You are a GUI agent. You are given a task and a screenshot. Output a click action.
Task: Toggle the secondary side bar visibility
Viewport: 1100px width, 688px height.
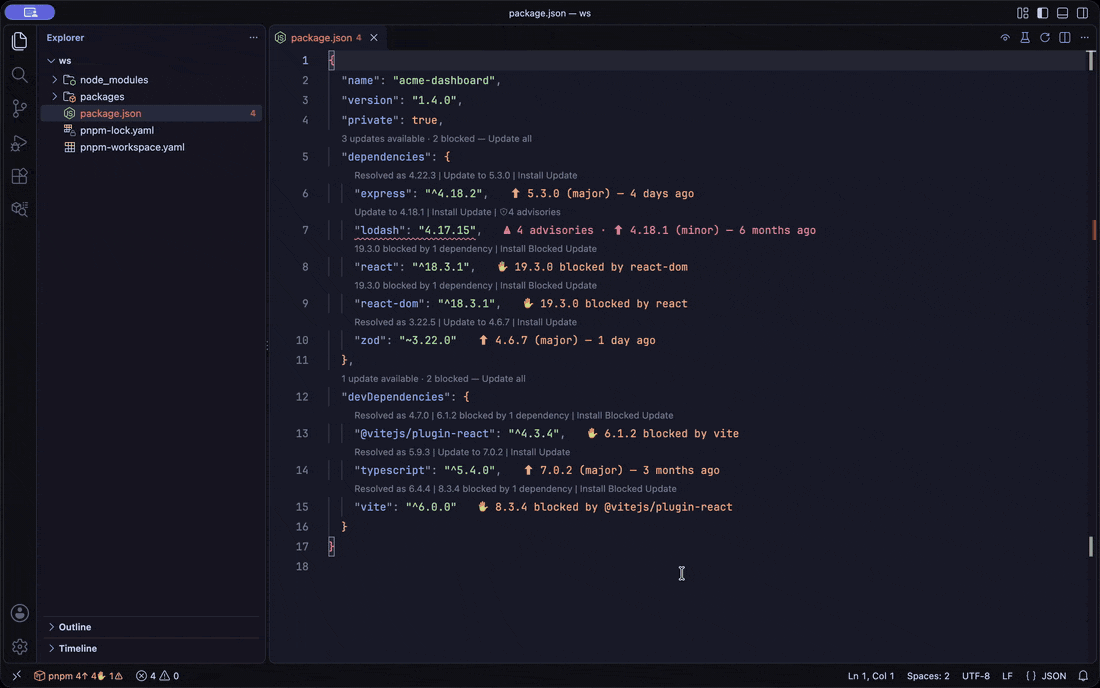(x=1082, y=13)
